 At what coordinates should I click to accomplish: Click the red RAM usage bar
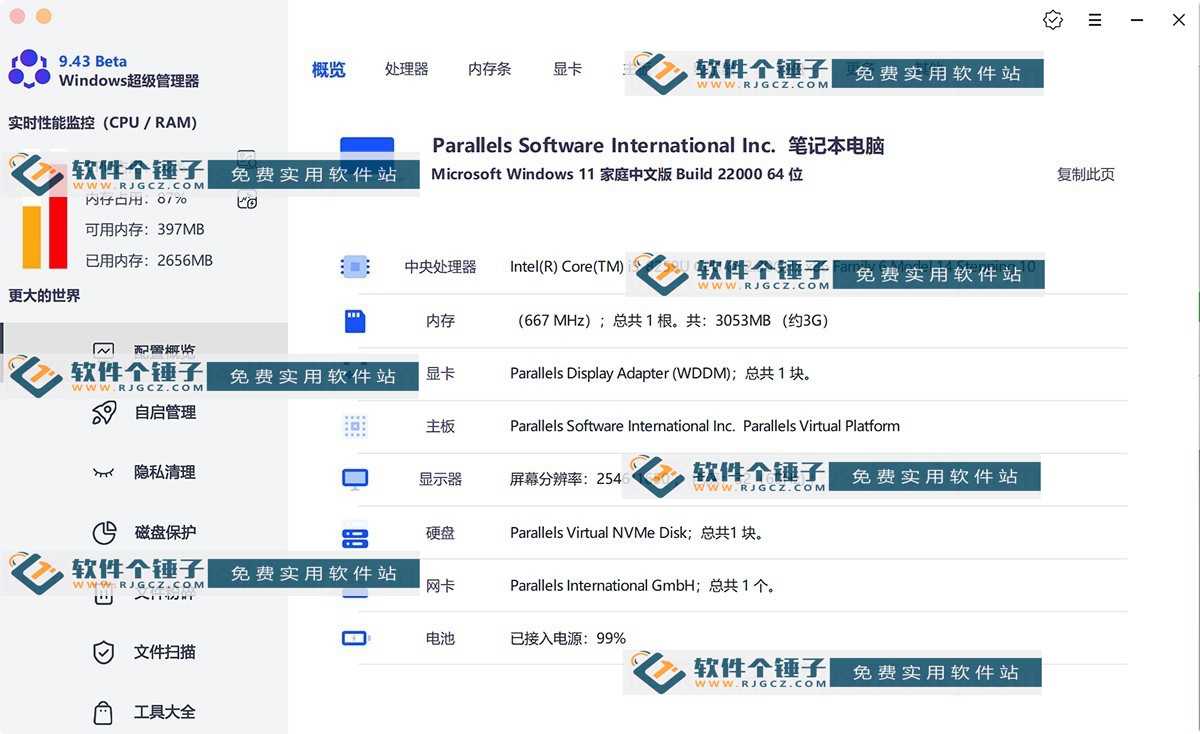point(58,231)
